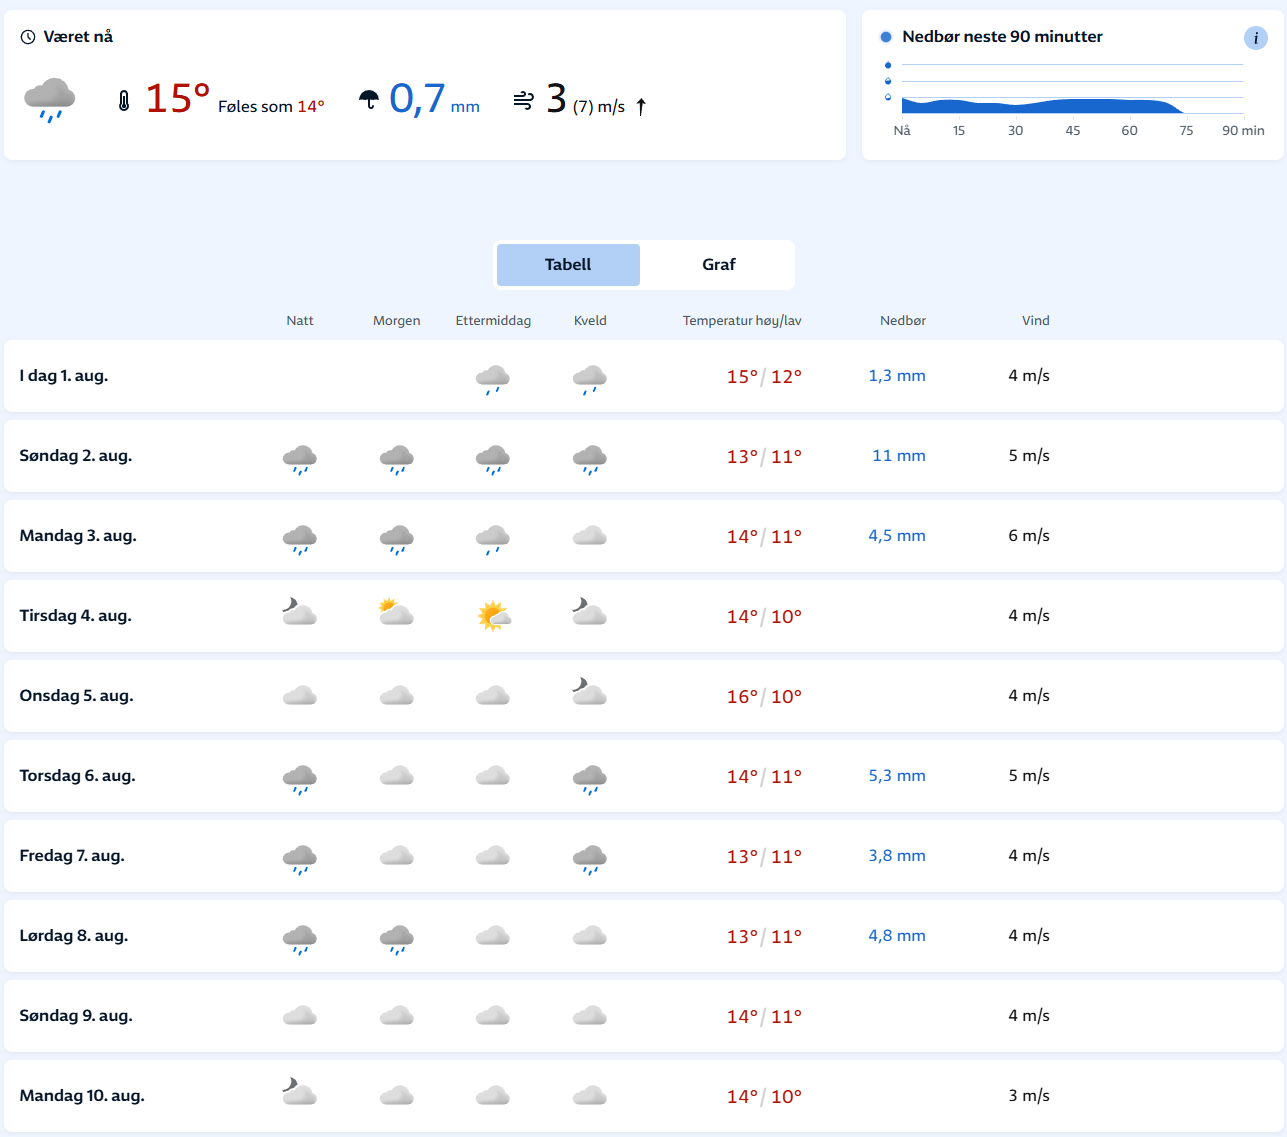
Task: Click the Morgen rain icon for Lørdag 8. aug.
Action: [397, 939]
